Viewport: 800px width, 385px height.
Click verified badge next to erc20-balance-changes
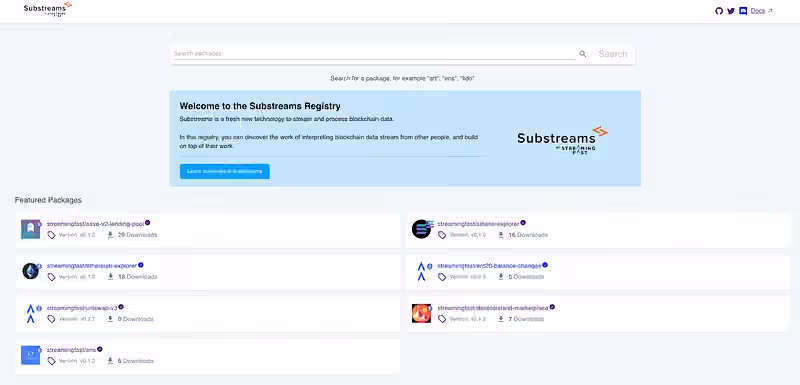[x=545, y=265]
